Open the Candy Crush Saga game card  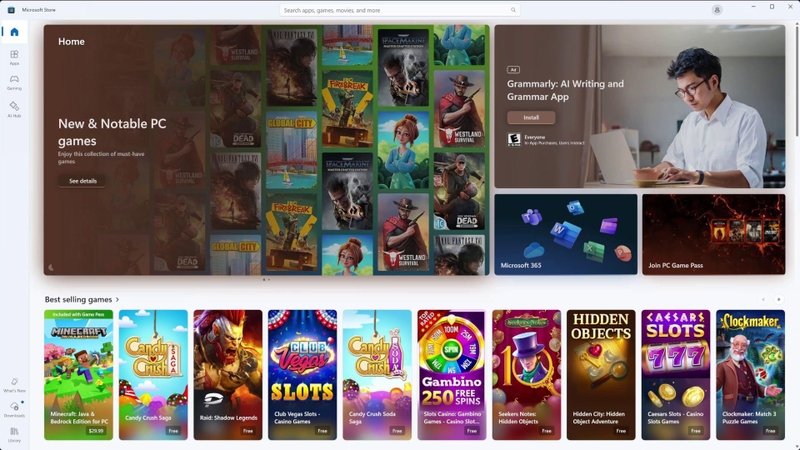coord(153,375)
